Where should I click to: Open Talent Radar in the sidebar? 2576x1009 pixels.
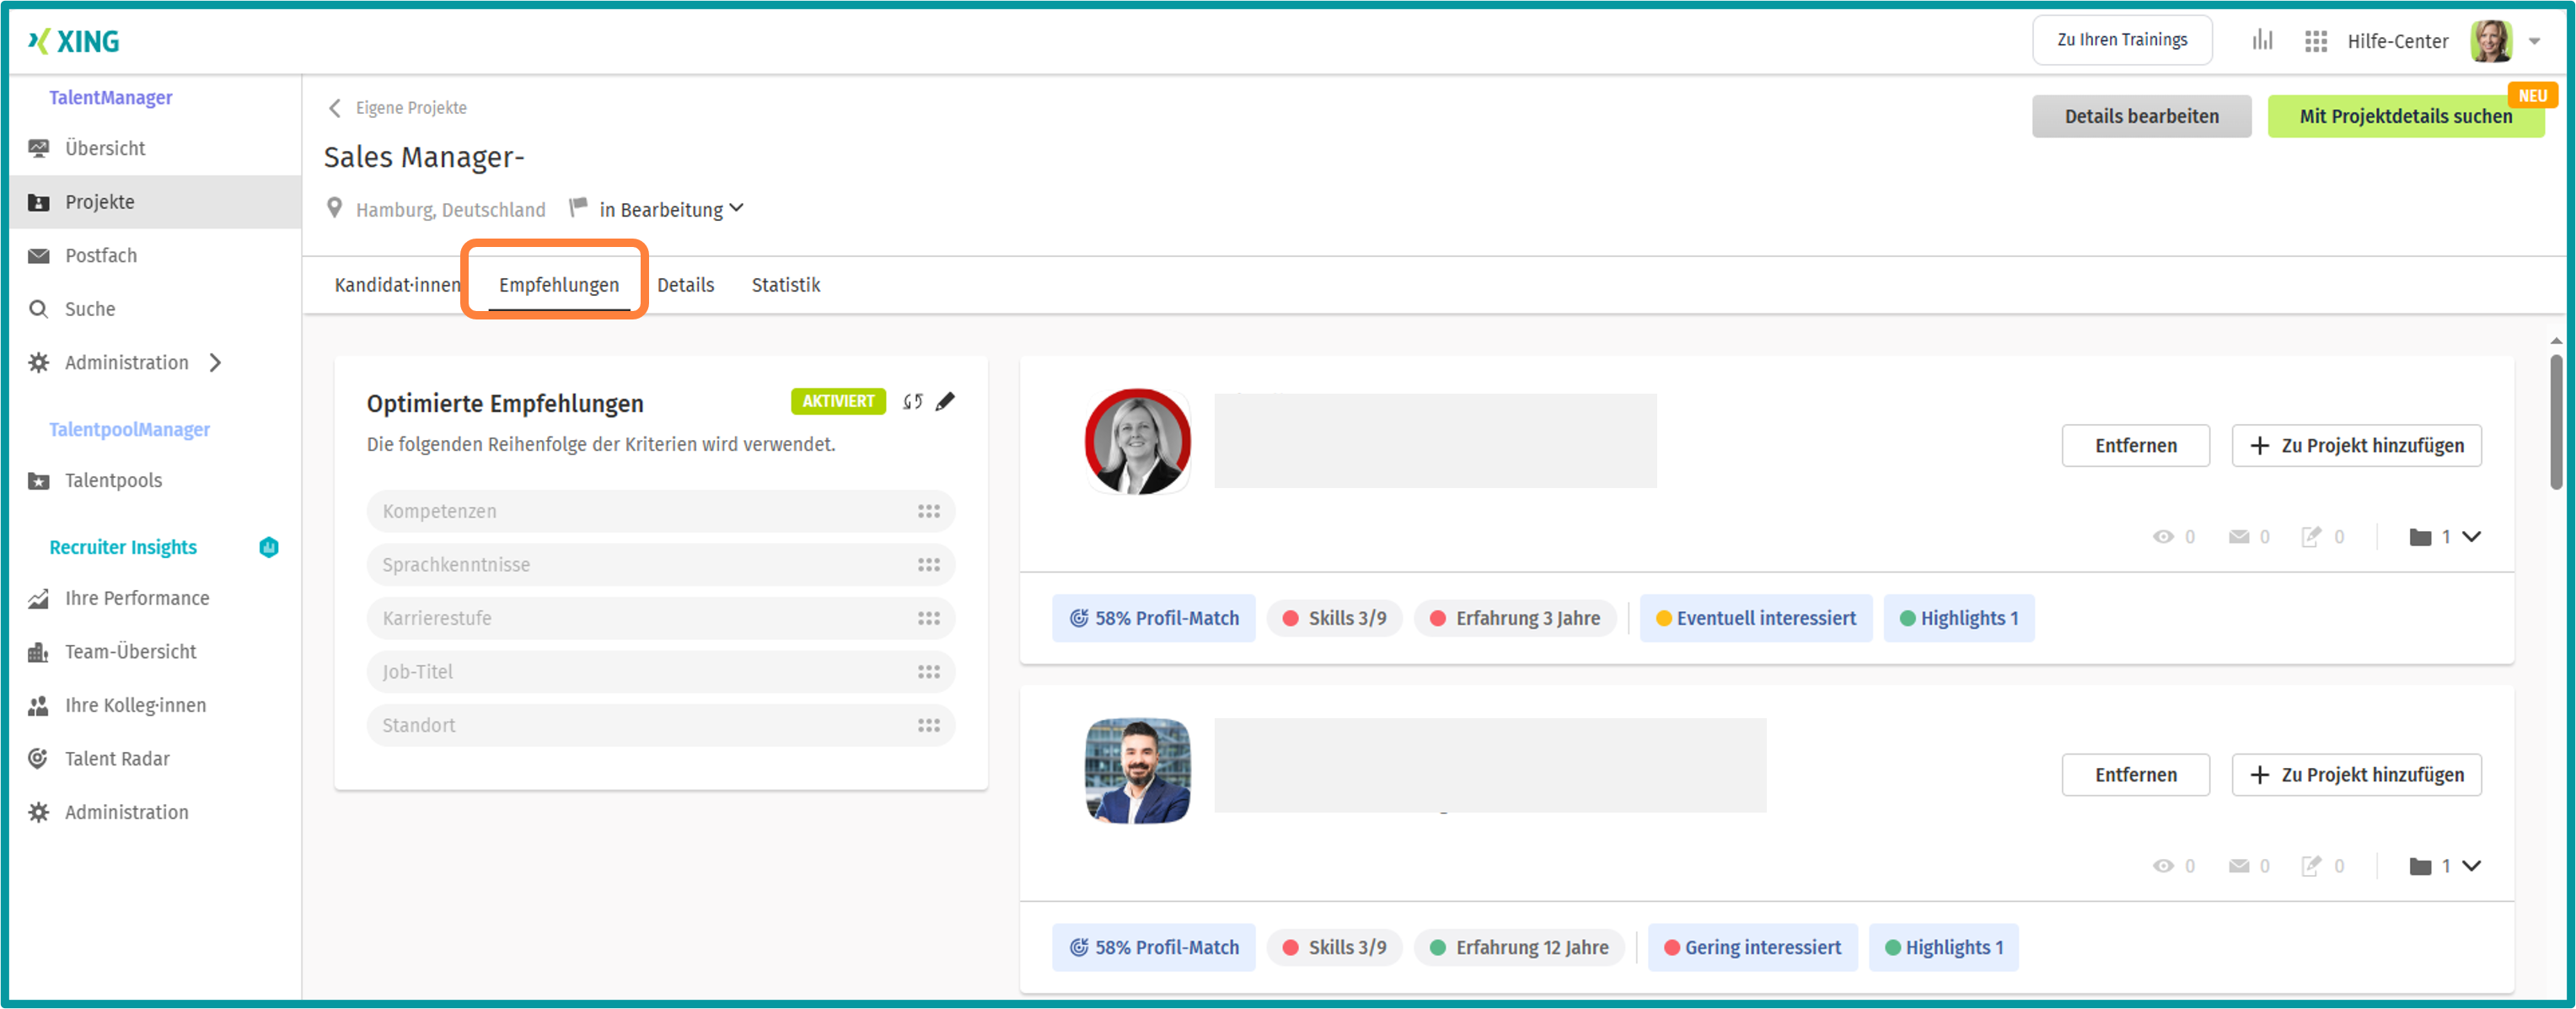(117, 758)
